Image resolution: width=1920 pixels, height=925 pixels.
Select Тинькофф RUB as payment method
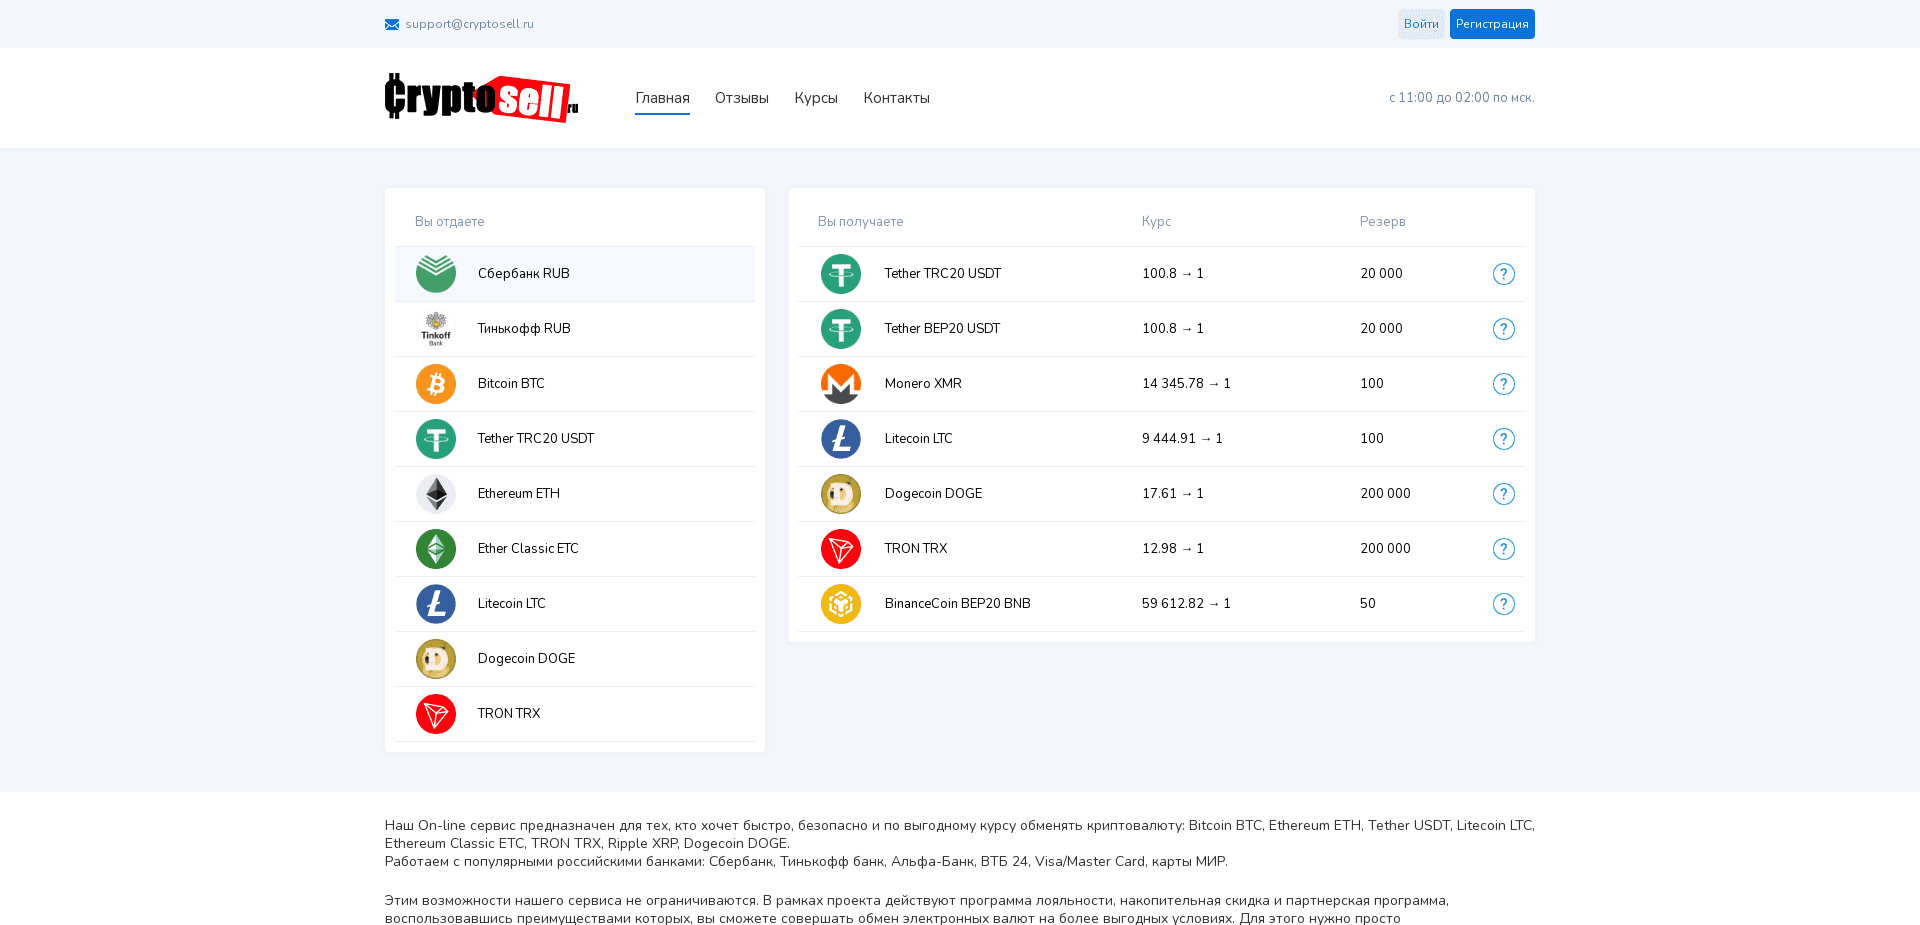tap(575, 328)
